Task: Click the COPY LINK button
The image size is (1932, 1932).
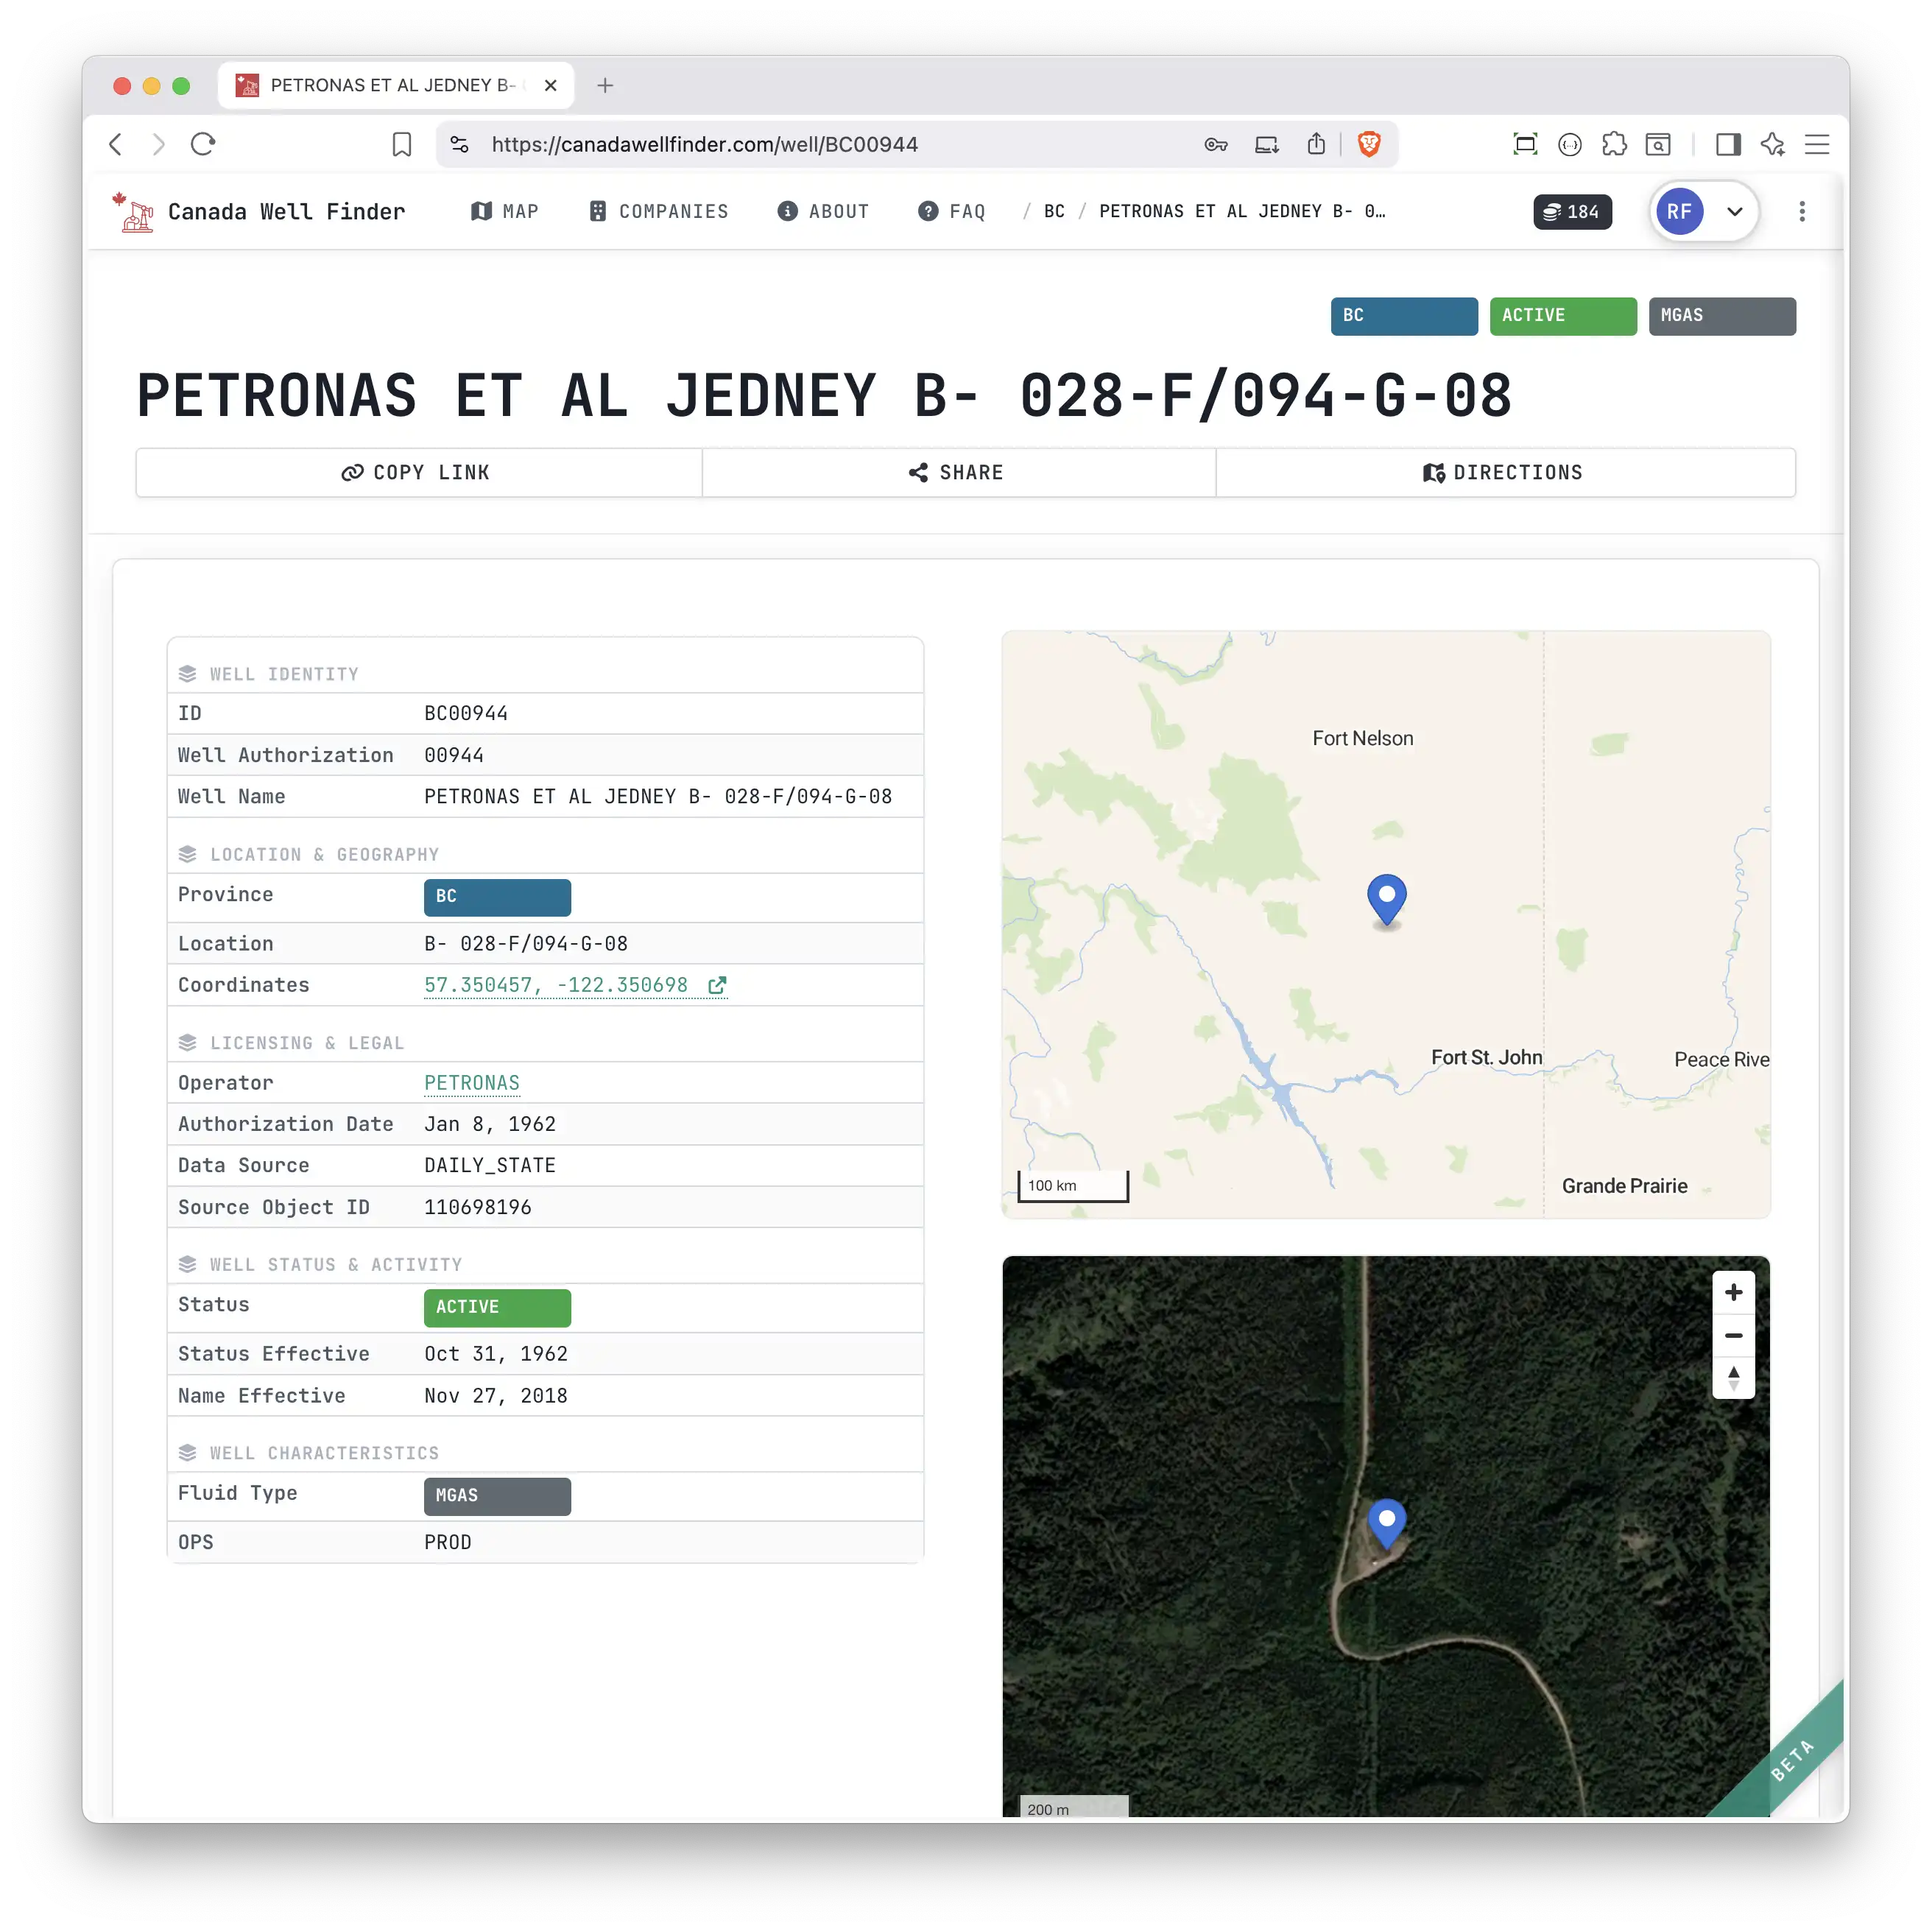Action: tap(417, 472)
